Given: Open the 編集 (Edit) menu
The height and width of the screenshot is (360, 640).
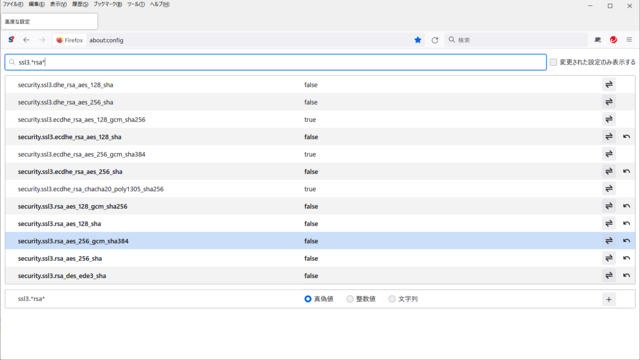Looking at the screenshot, I should [x=37, y=4].
